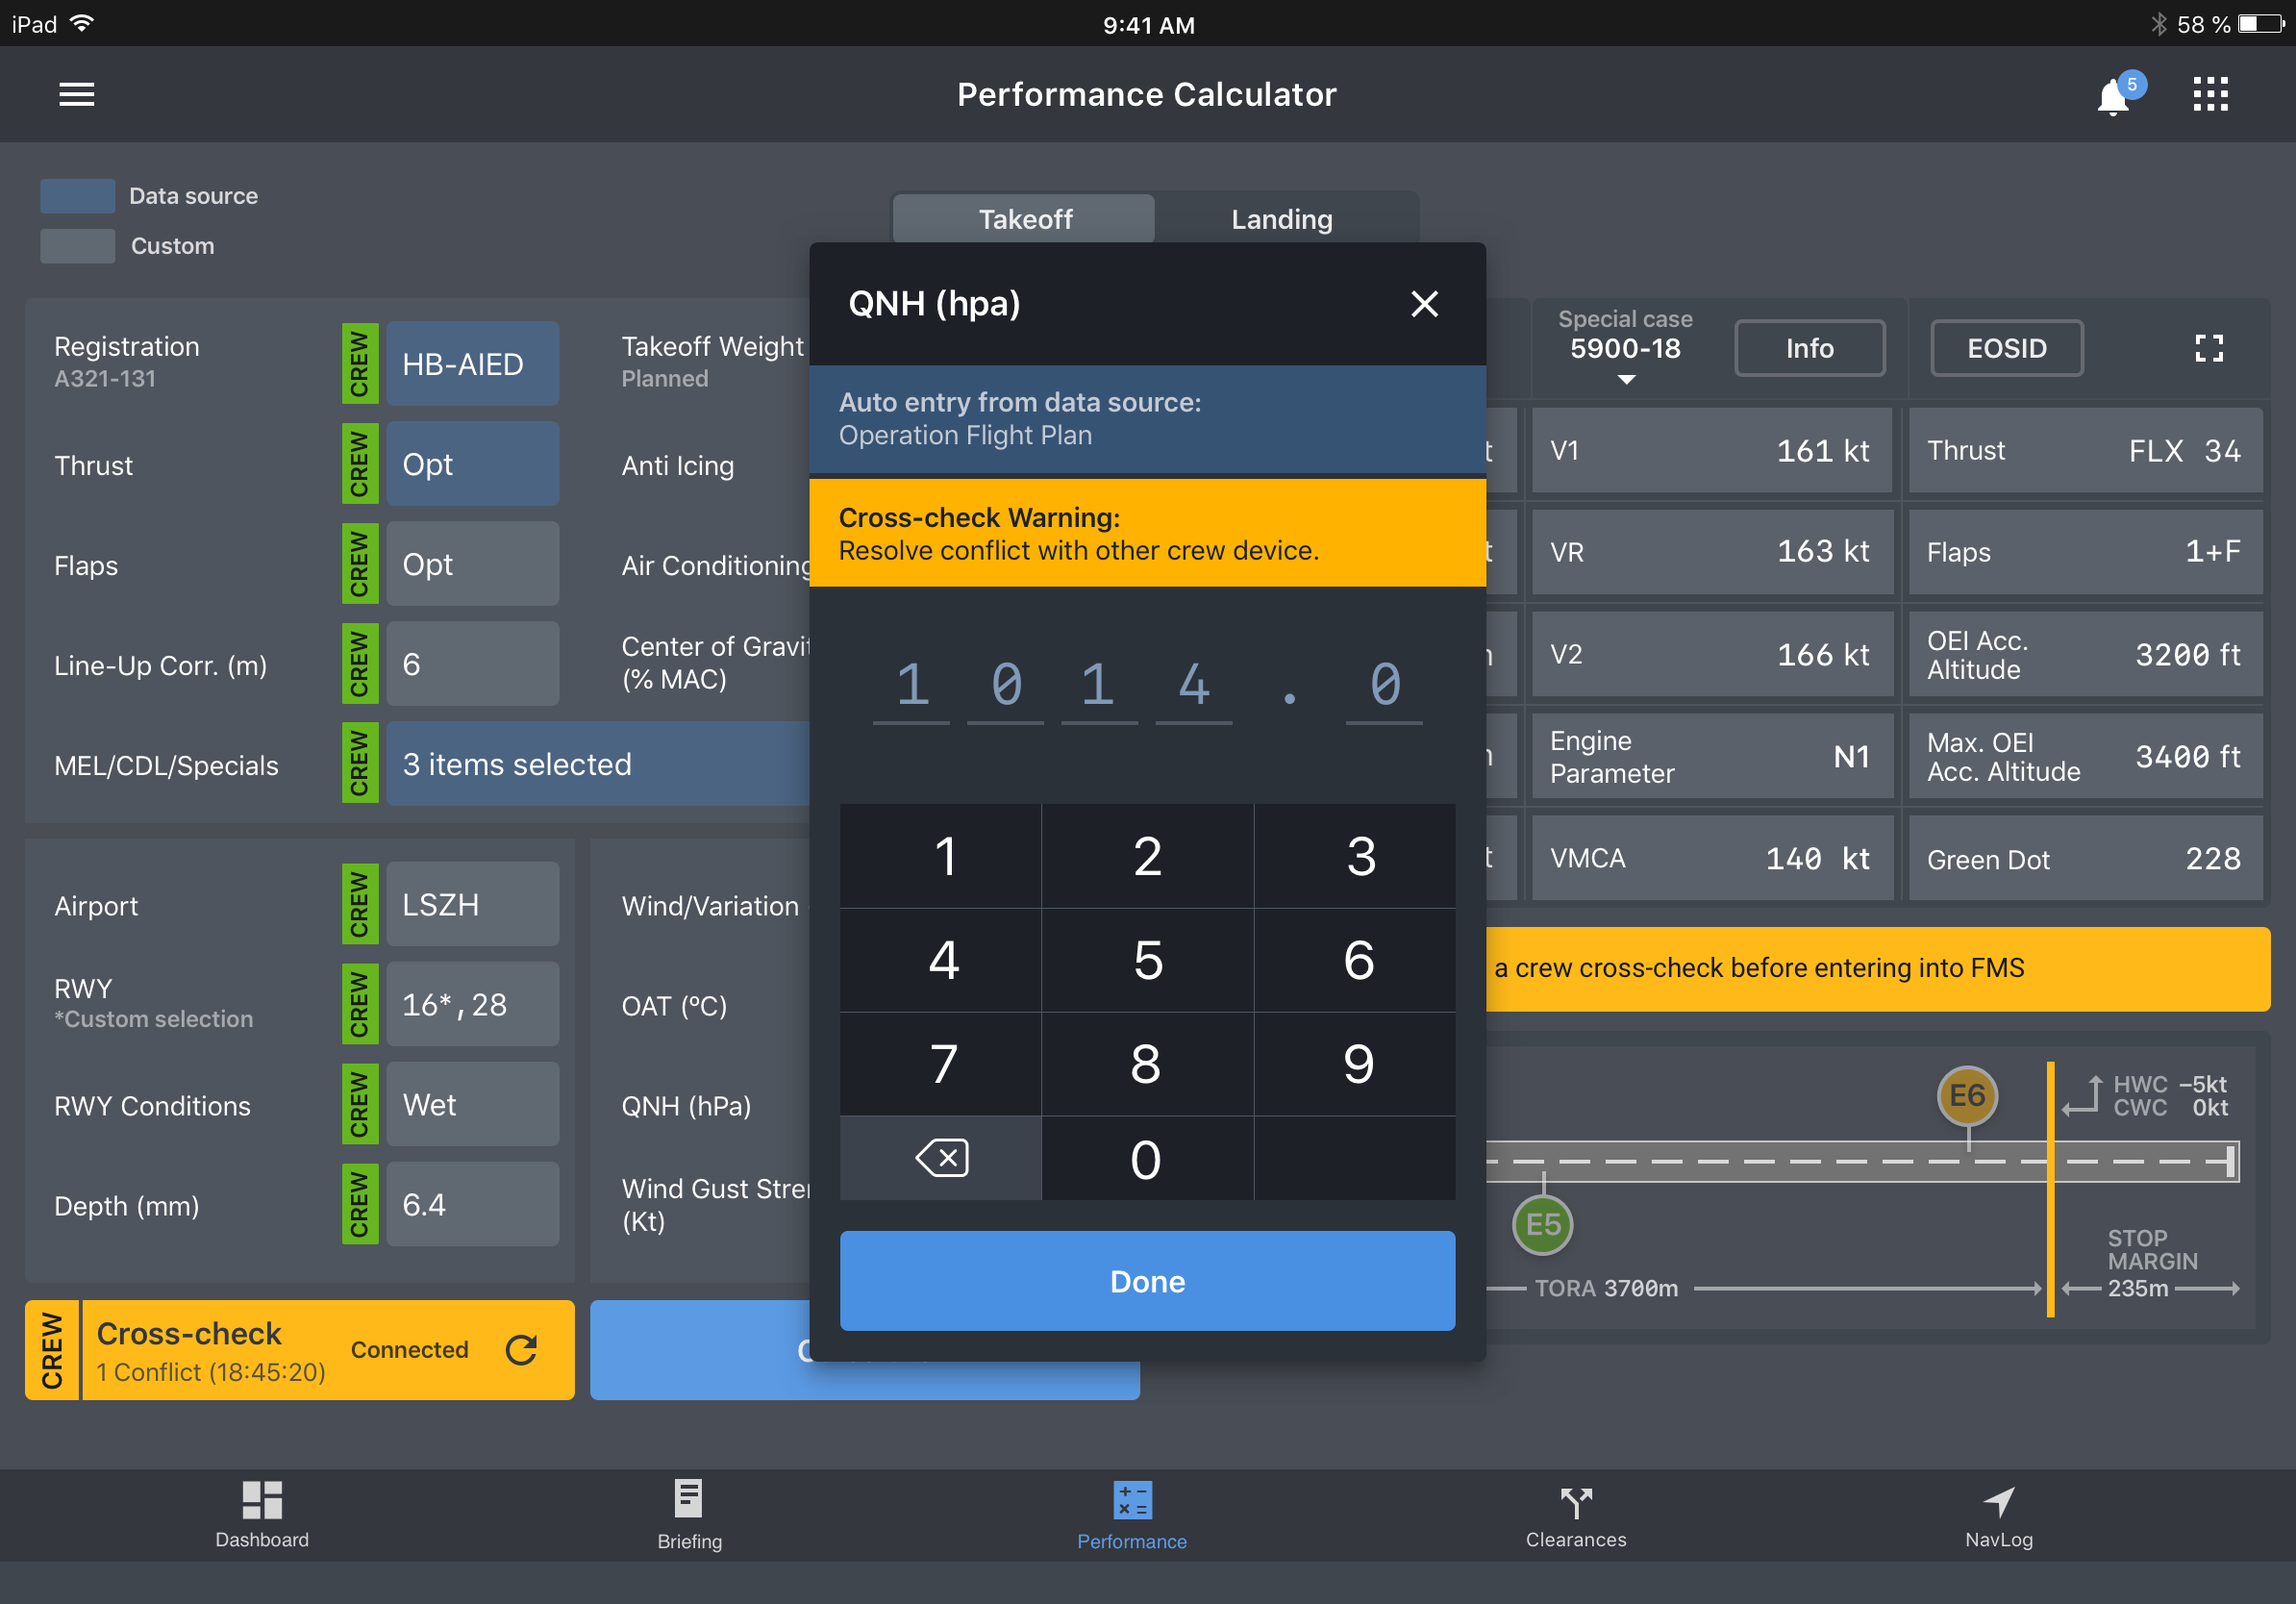The width and height of the screenshot is (2296, 1604).
Task: Open the 3 items selected MEL list
Action: coord(596,764)
